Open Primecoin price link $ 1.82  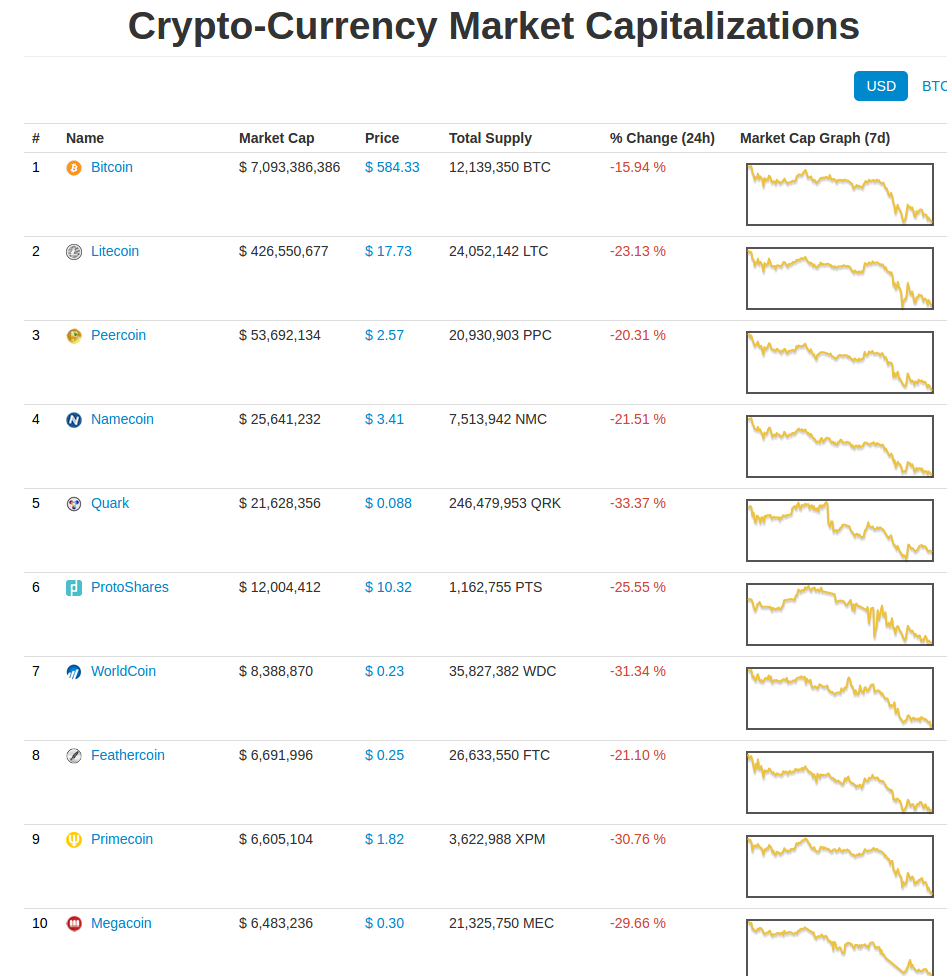click(384, 839)
